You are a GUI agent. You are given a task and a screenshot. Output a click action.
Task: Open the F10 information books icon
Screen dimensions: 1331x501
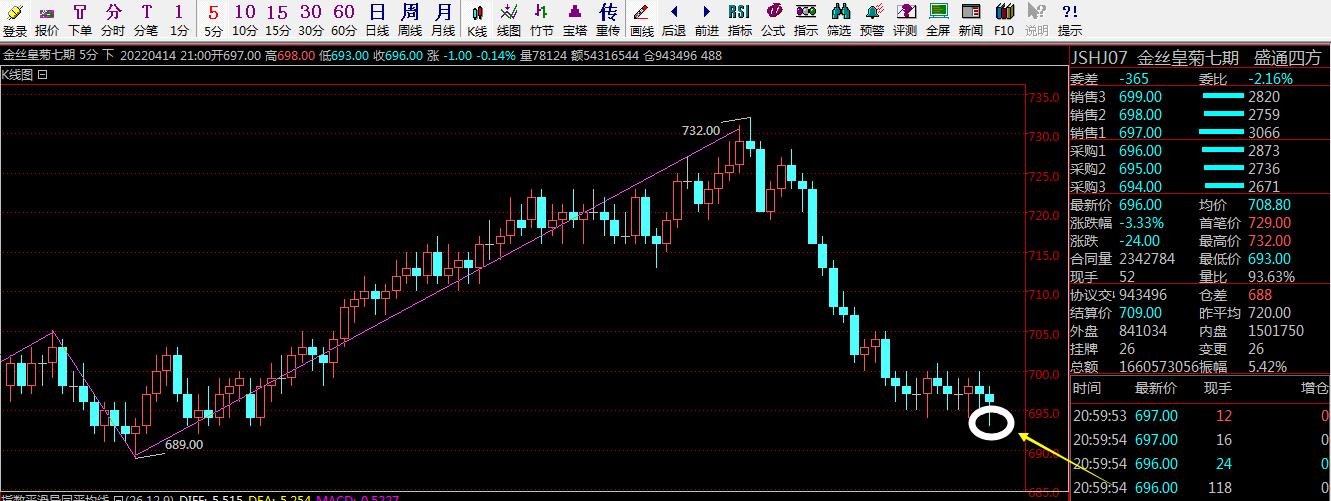(1004, 19)
